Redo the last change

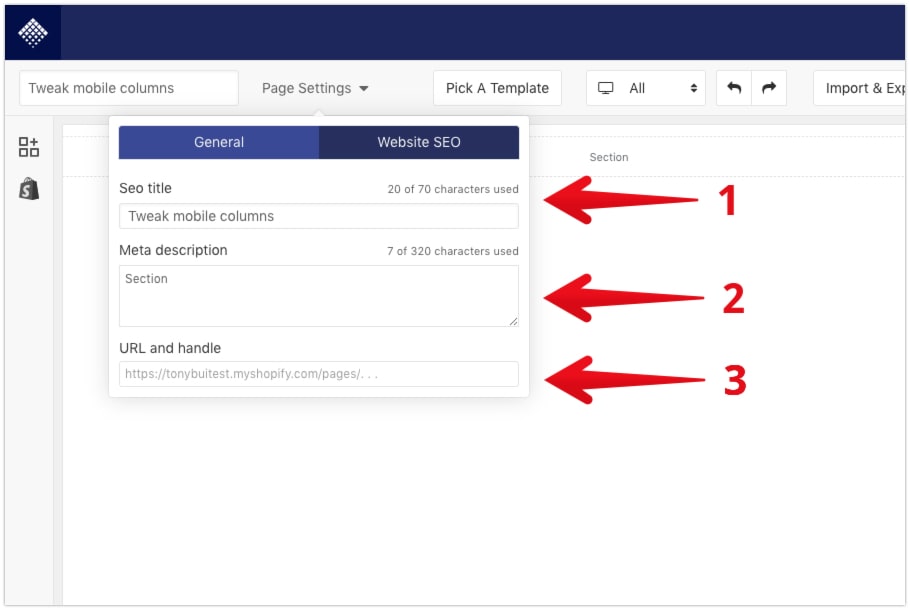click(769, 88)
